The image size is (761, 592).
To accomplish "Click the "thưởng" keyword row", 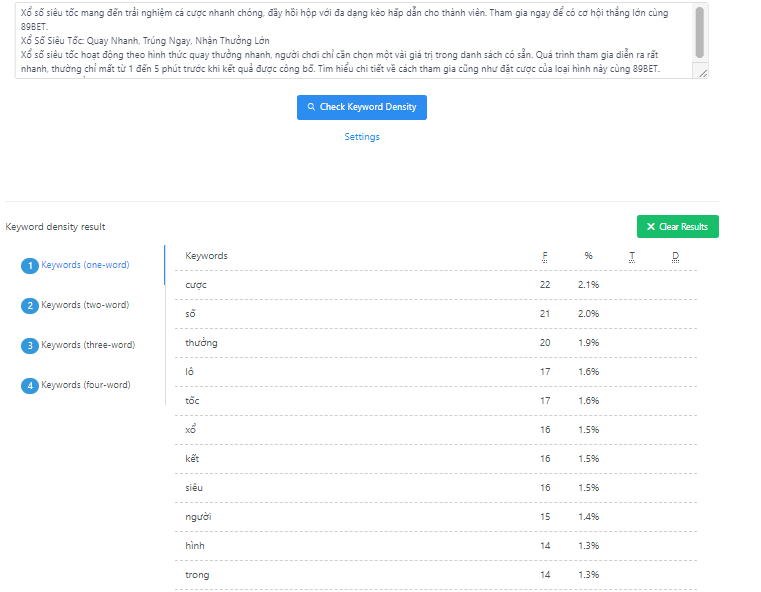I will (x=430, y=343).
